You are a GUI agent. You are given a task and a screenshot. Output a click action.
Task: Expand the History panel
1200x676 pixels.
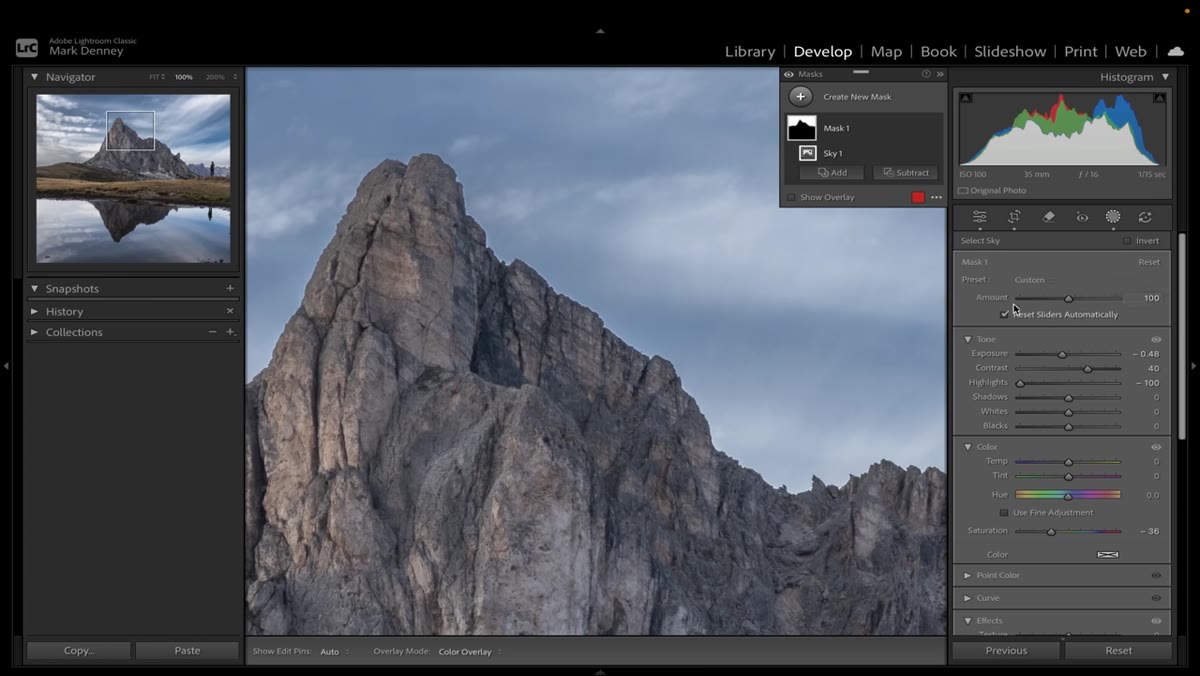[x=34, y=311]
